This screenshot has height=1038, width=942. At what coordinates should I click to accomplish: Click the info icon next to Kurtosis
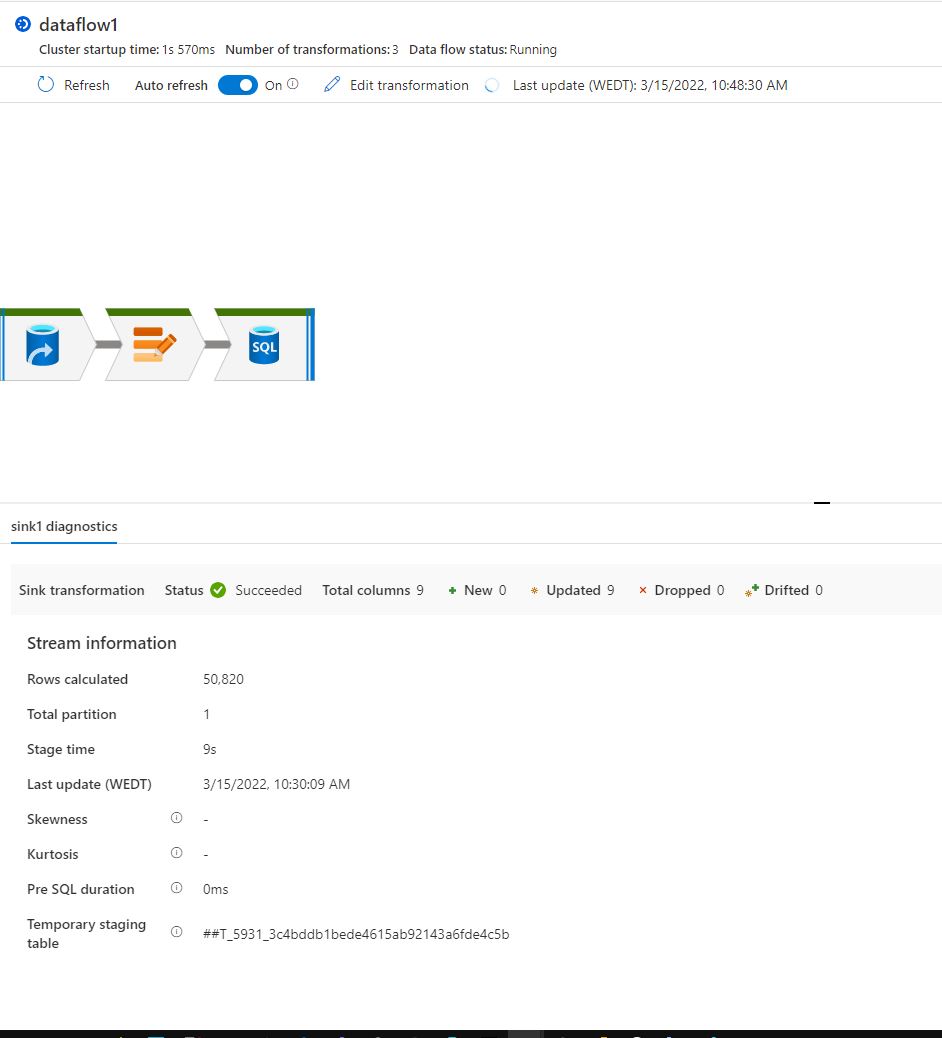[176, 853]
